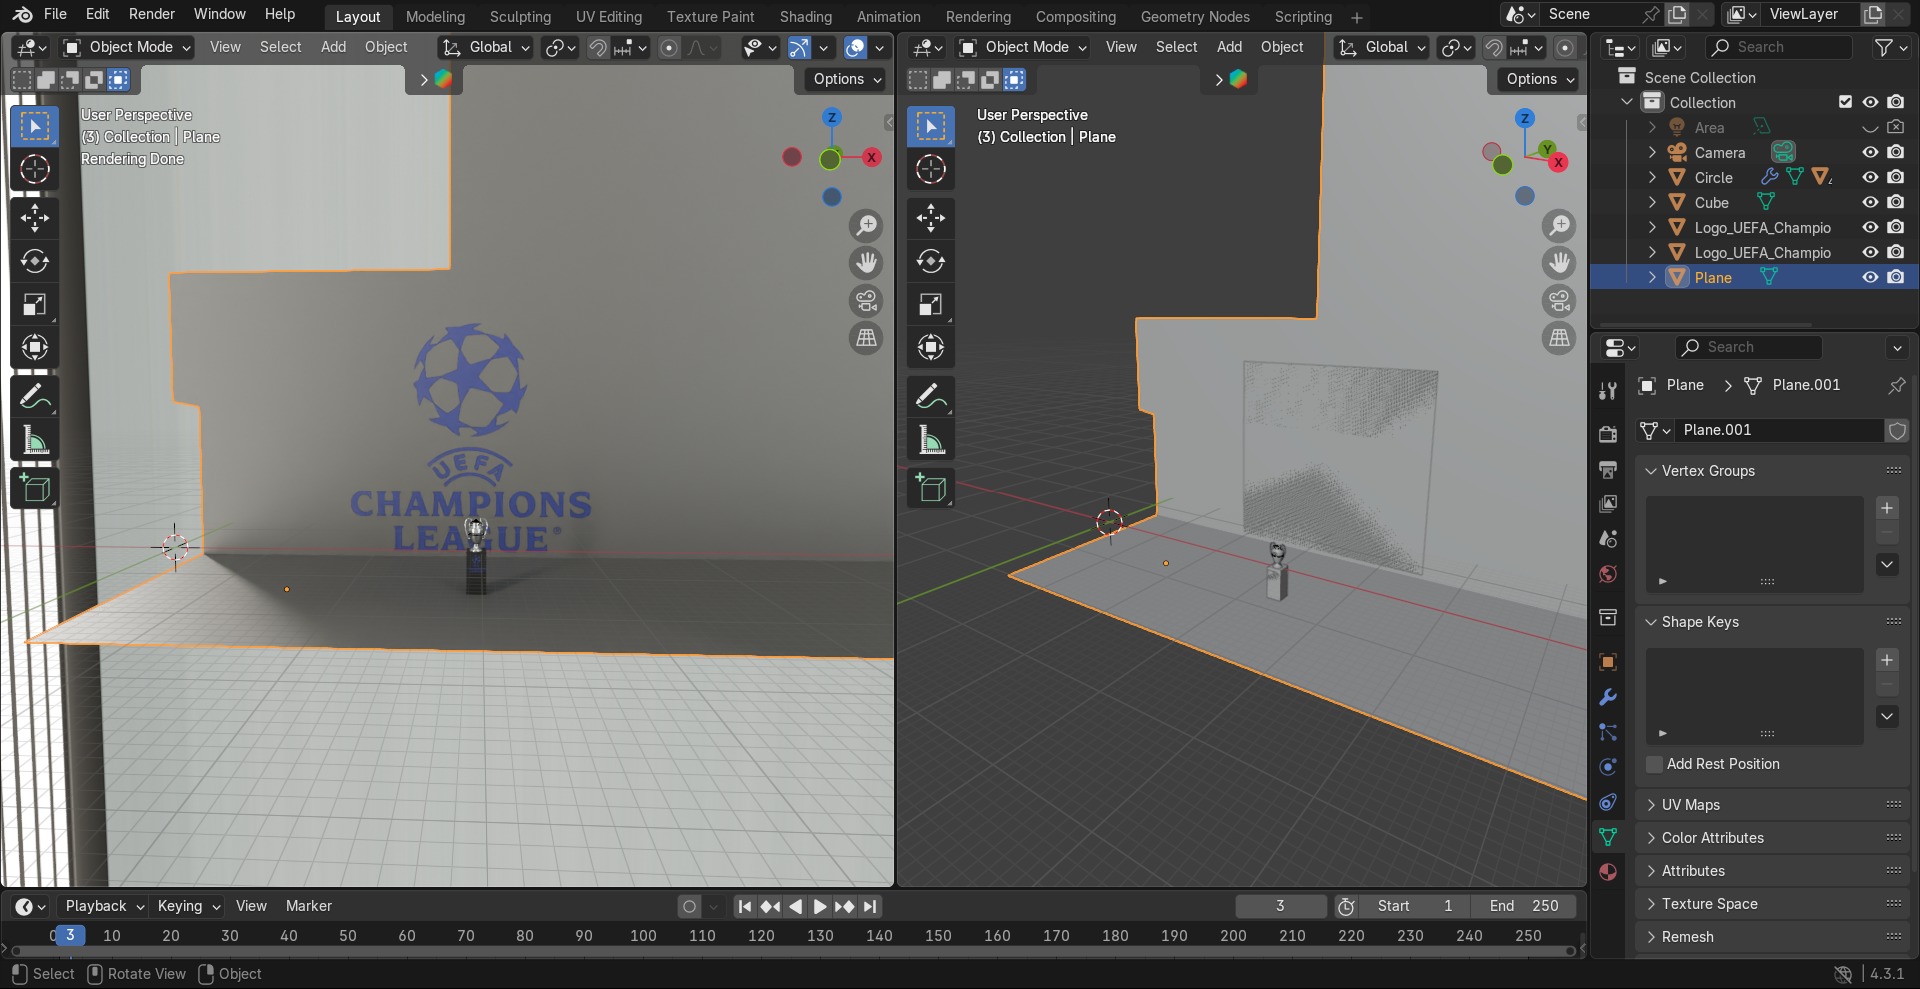Toggle the fake user shield for Plane.001
Viewport: 1920px width, 989px height.
click(1897, 430)
